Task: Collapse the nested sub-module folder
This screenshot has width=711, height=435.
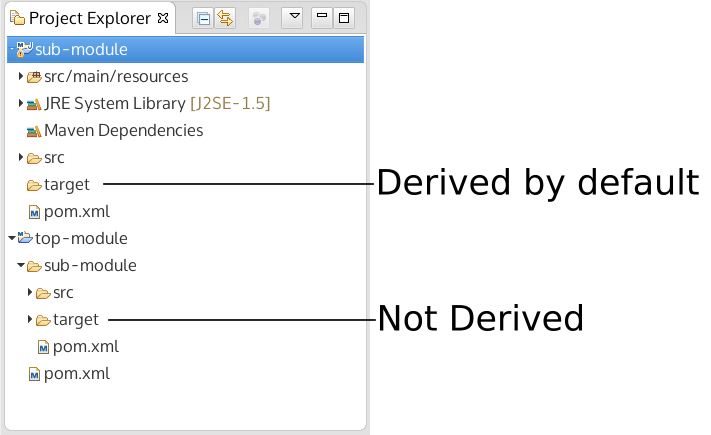Action: point(21,266)
